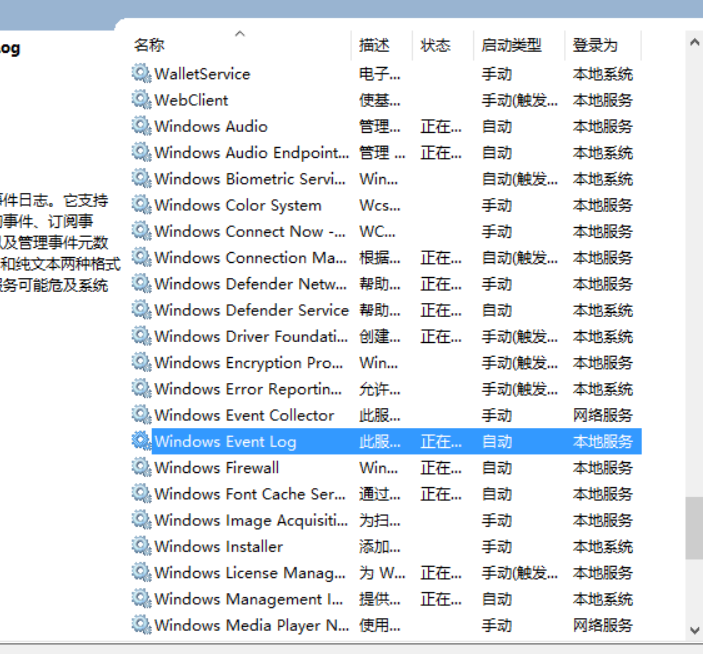Click the Windows Font Cache Service gear icon
This screenshot has width=703, height=654.
pyautogui.click(x=141, y=494)
